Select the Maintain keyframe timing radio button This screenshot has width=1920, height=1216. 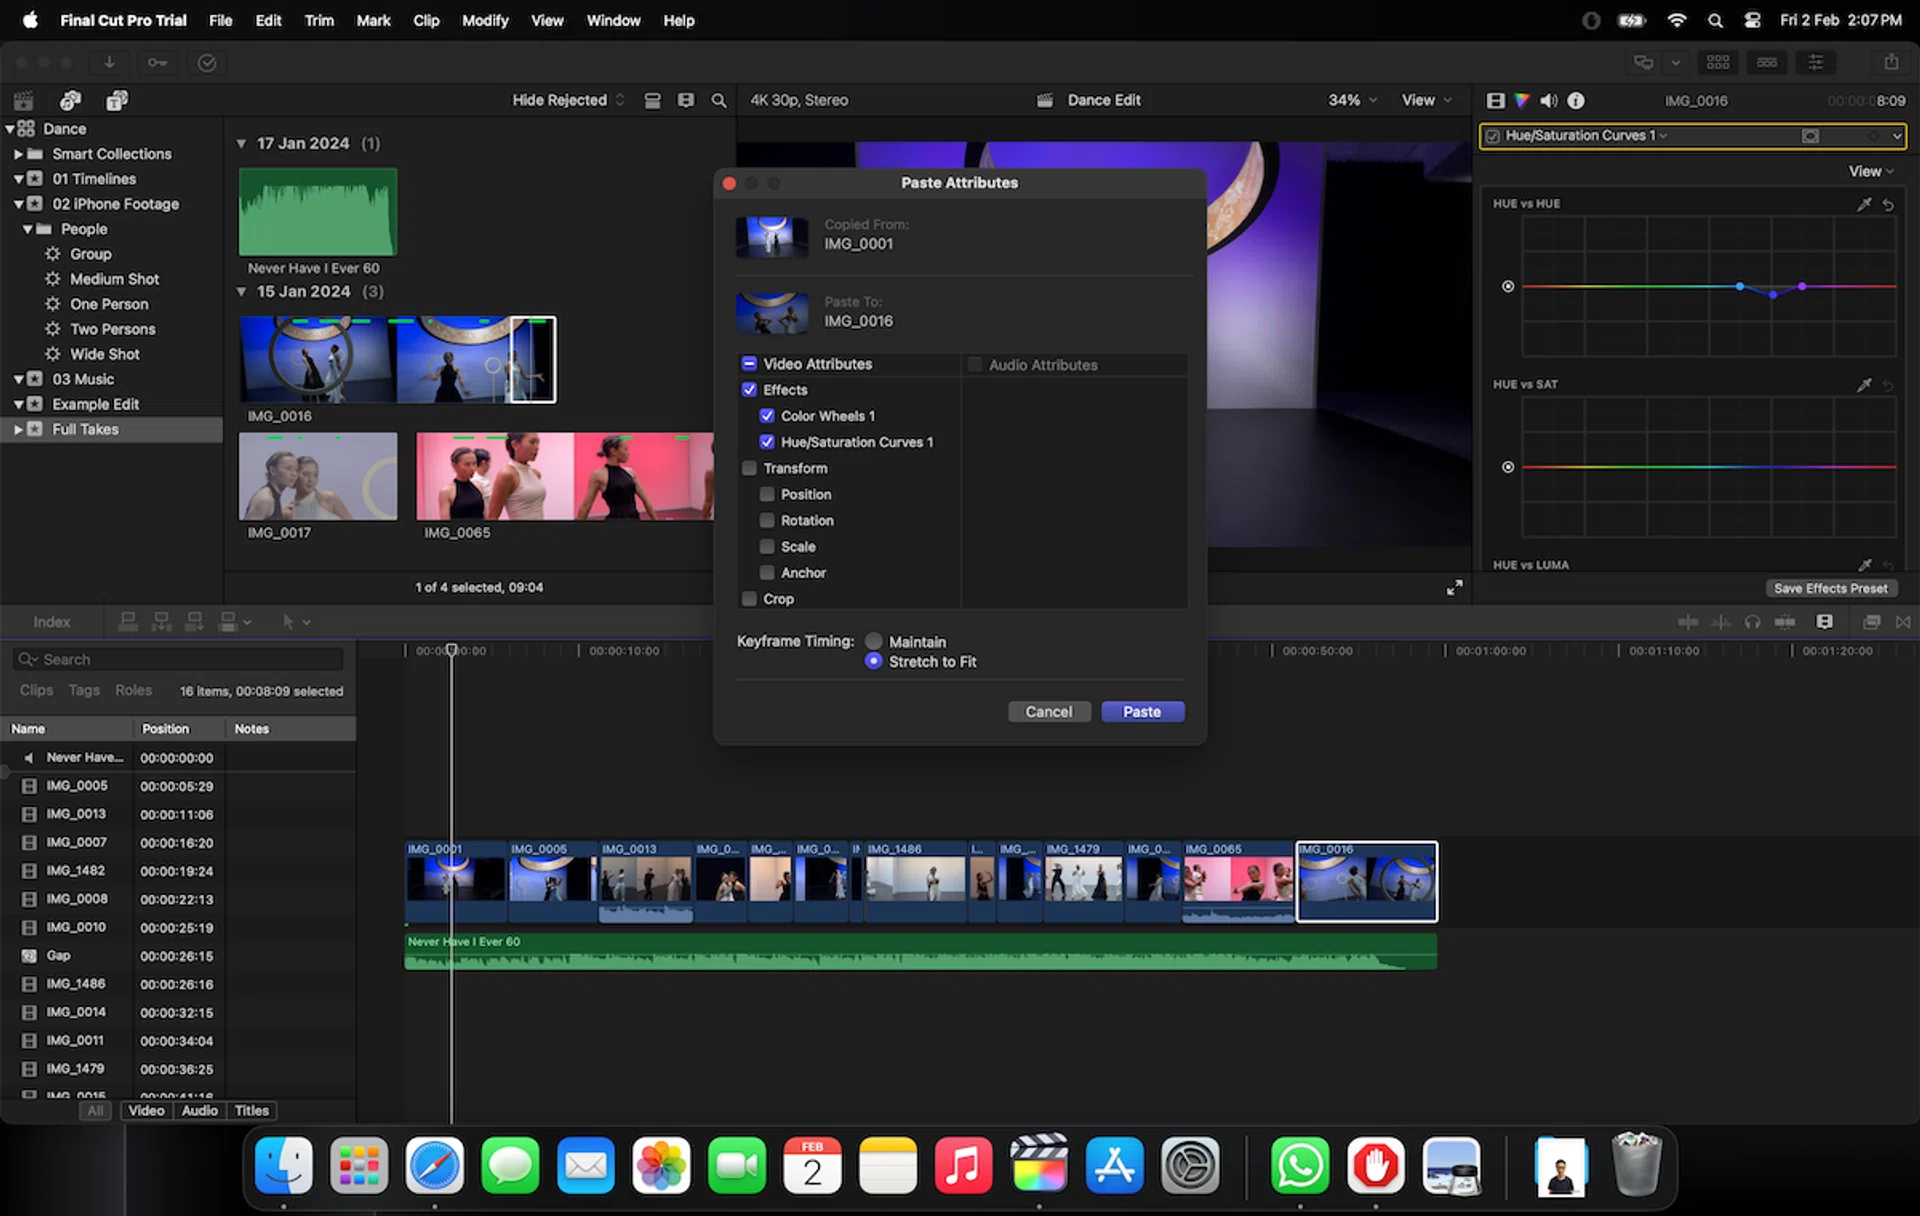(874, 641)
